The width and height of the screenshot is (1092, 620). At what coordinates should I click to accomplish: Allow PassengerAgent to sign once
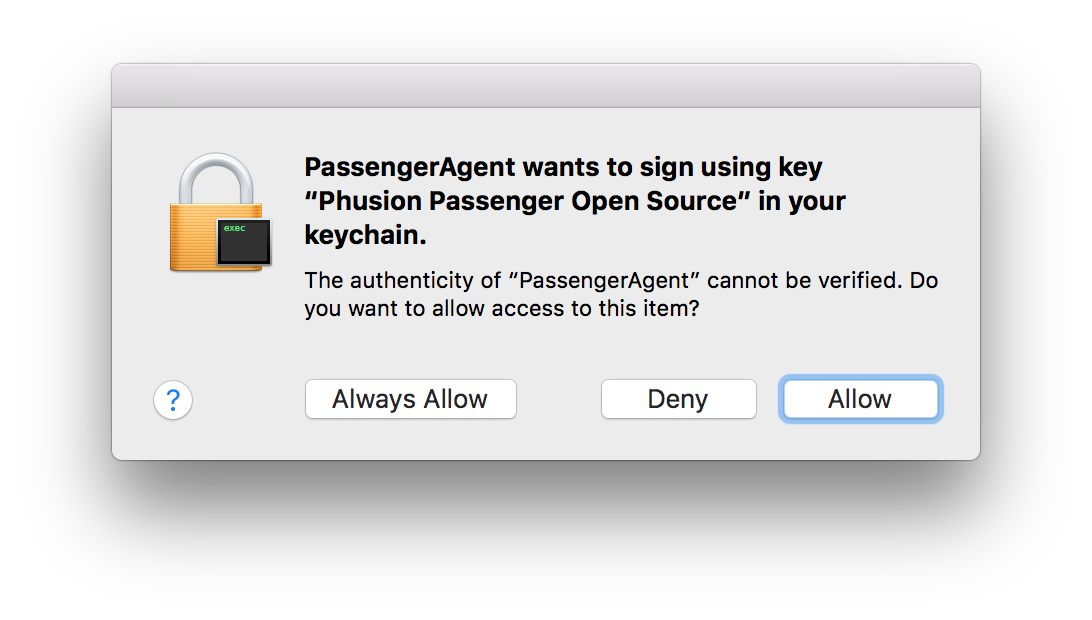point(860,399)
